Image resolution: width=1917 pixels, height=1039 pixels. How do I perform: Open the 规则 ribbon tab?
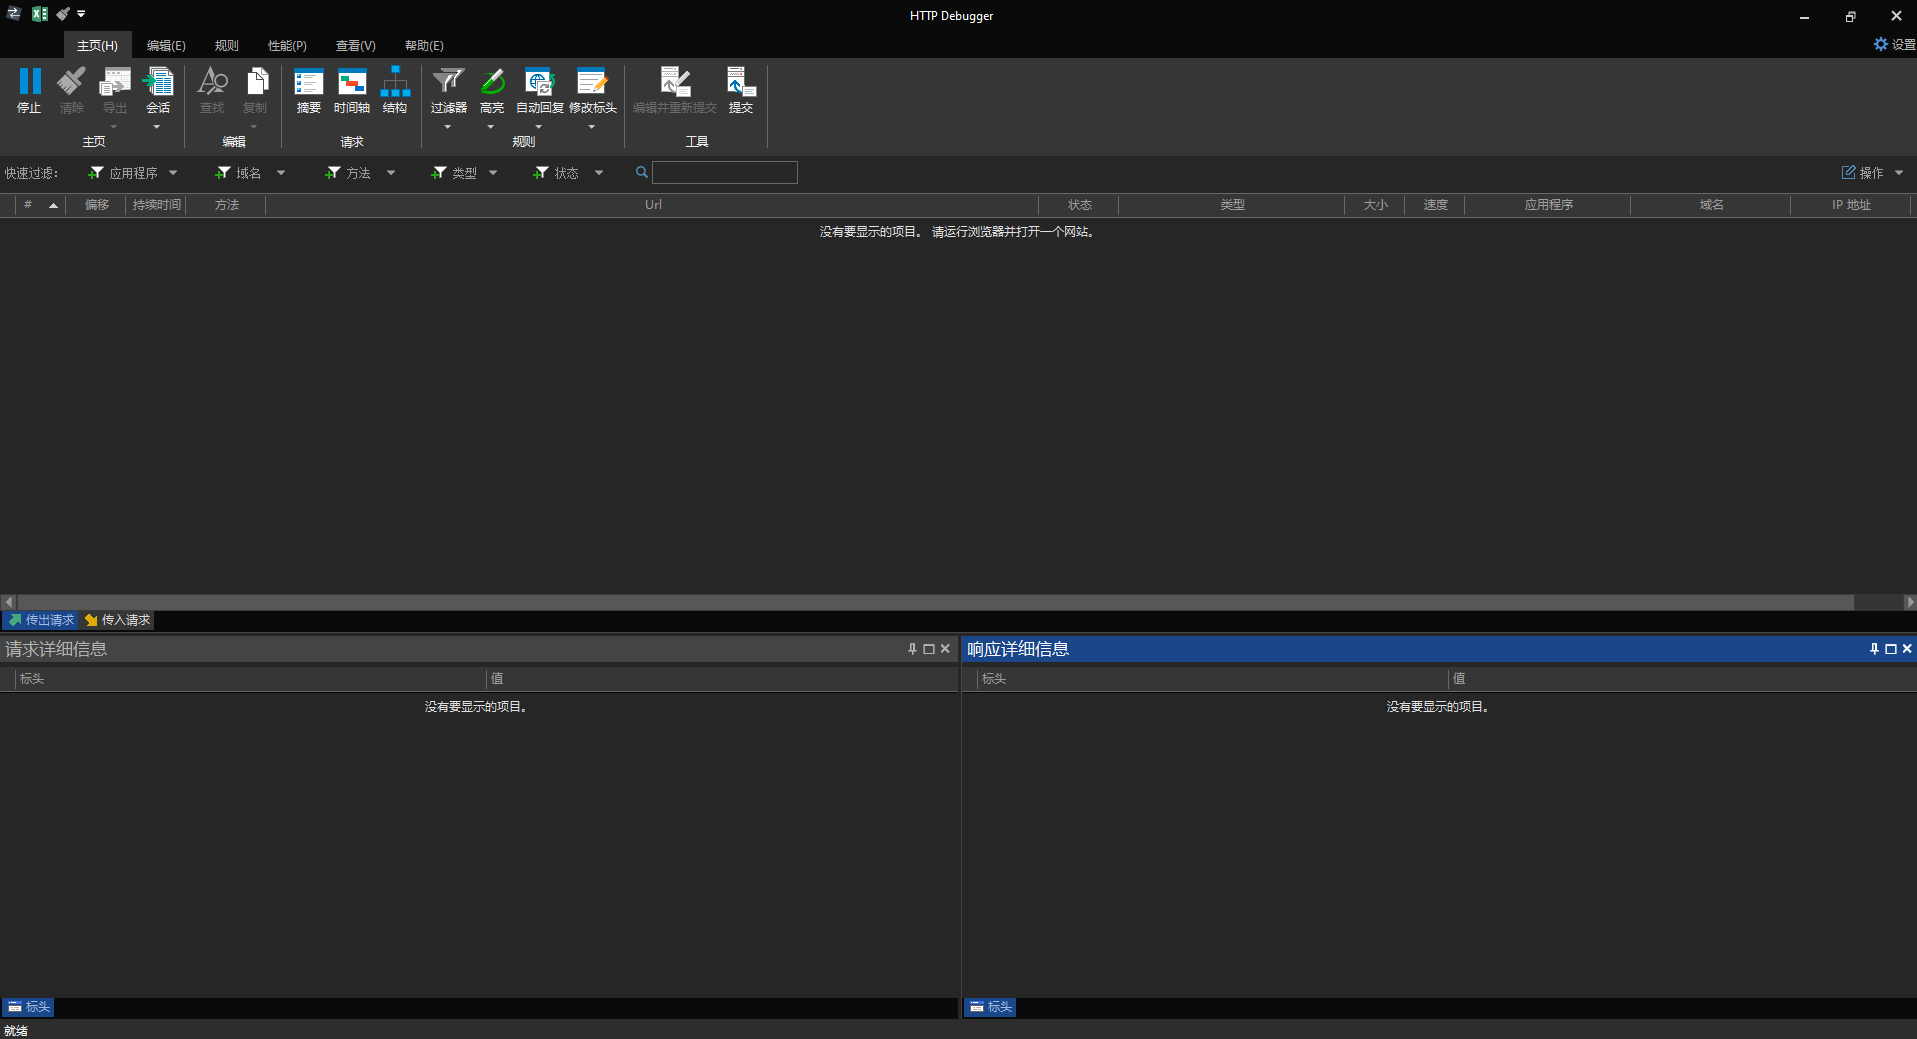click(x=225, y=45)
